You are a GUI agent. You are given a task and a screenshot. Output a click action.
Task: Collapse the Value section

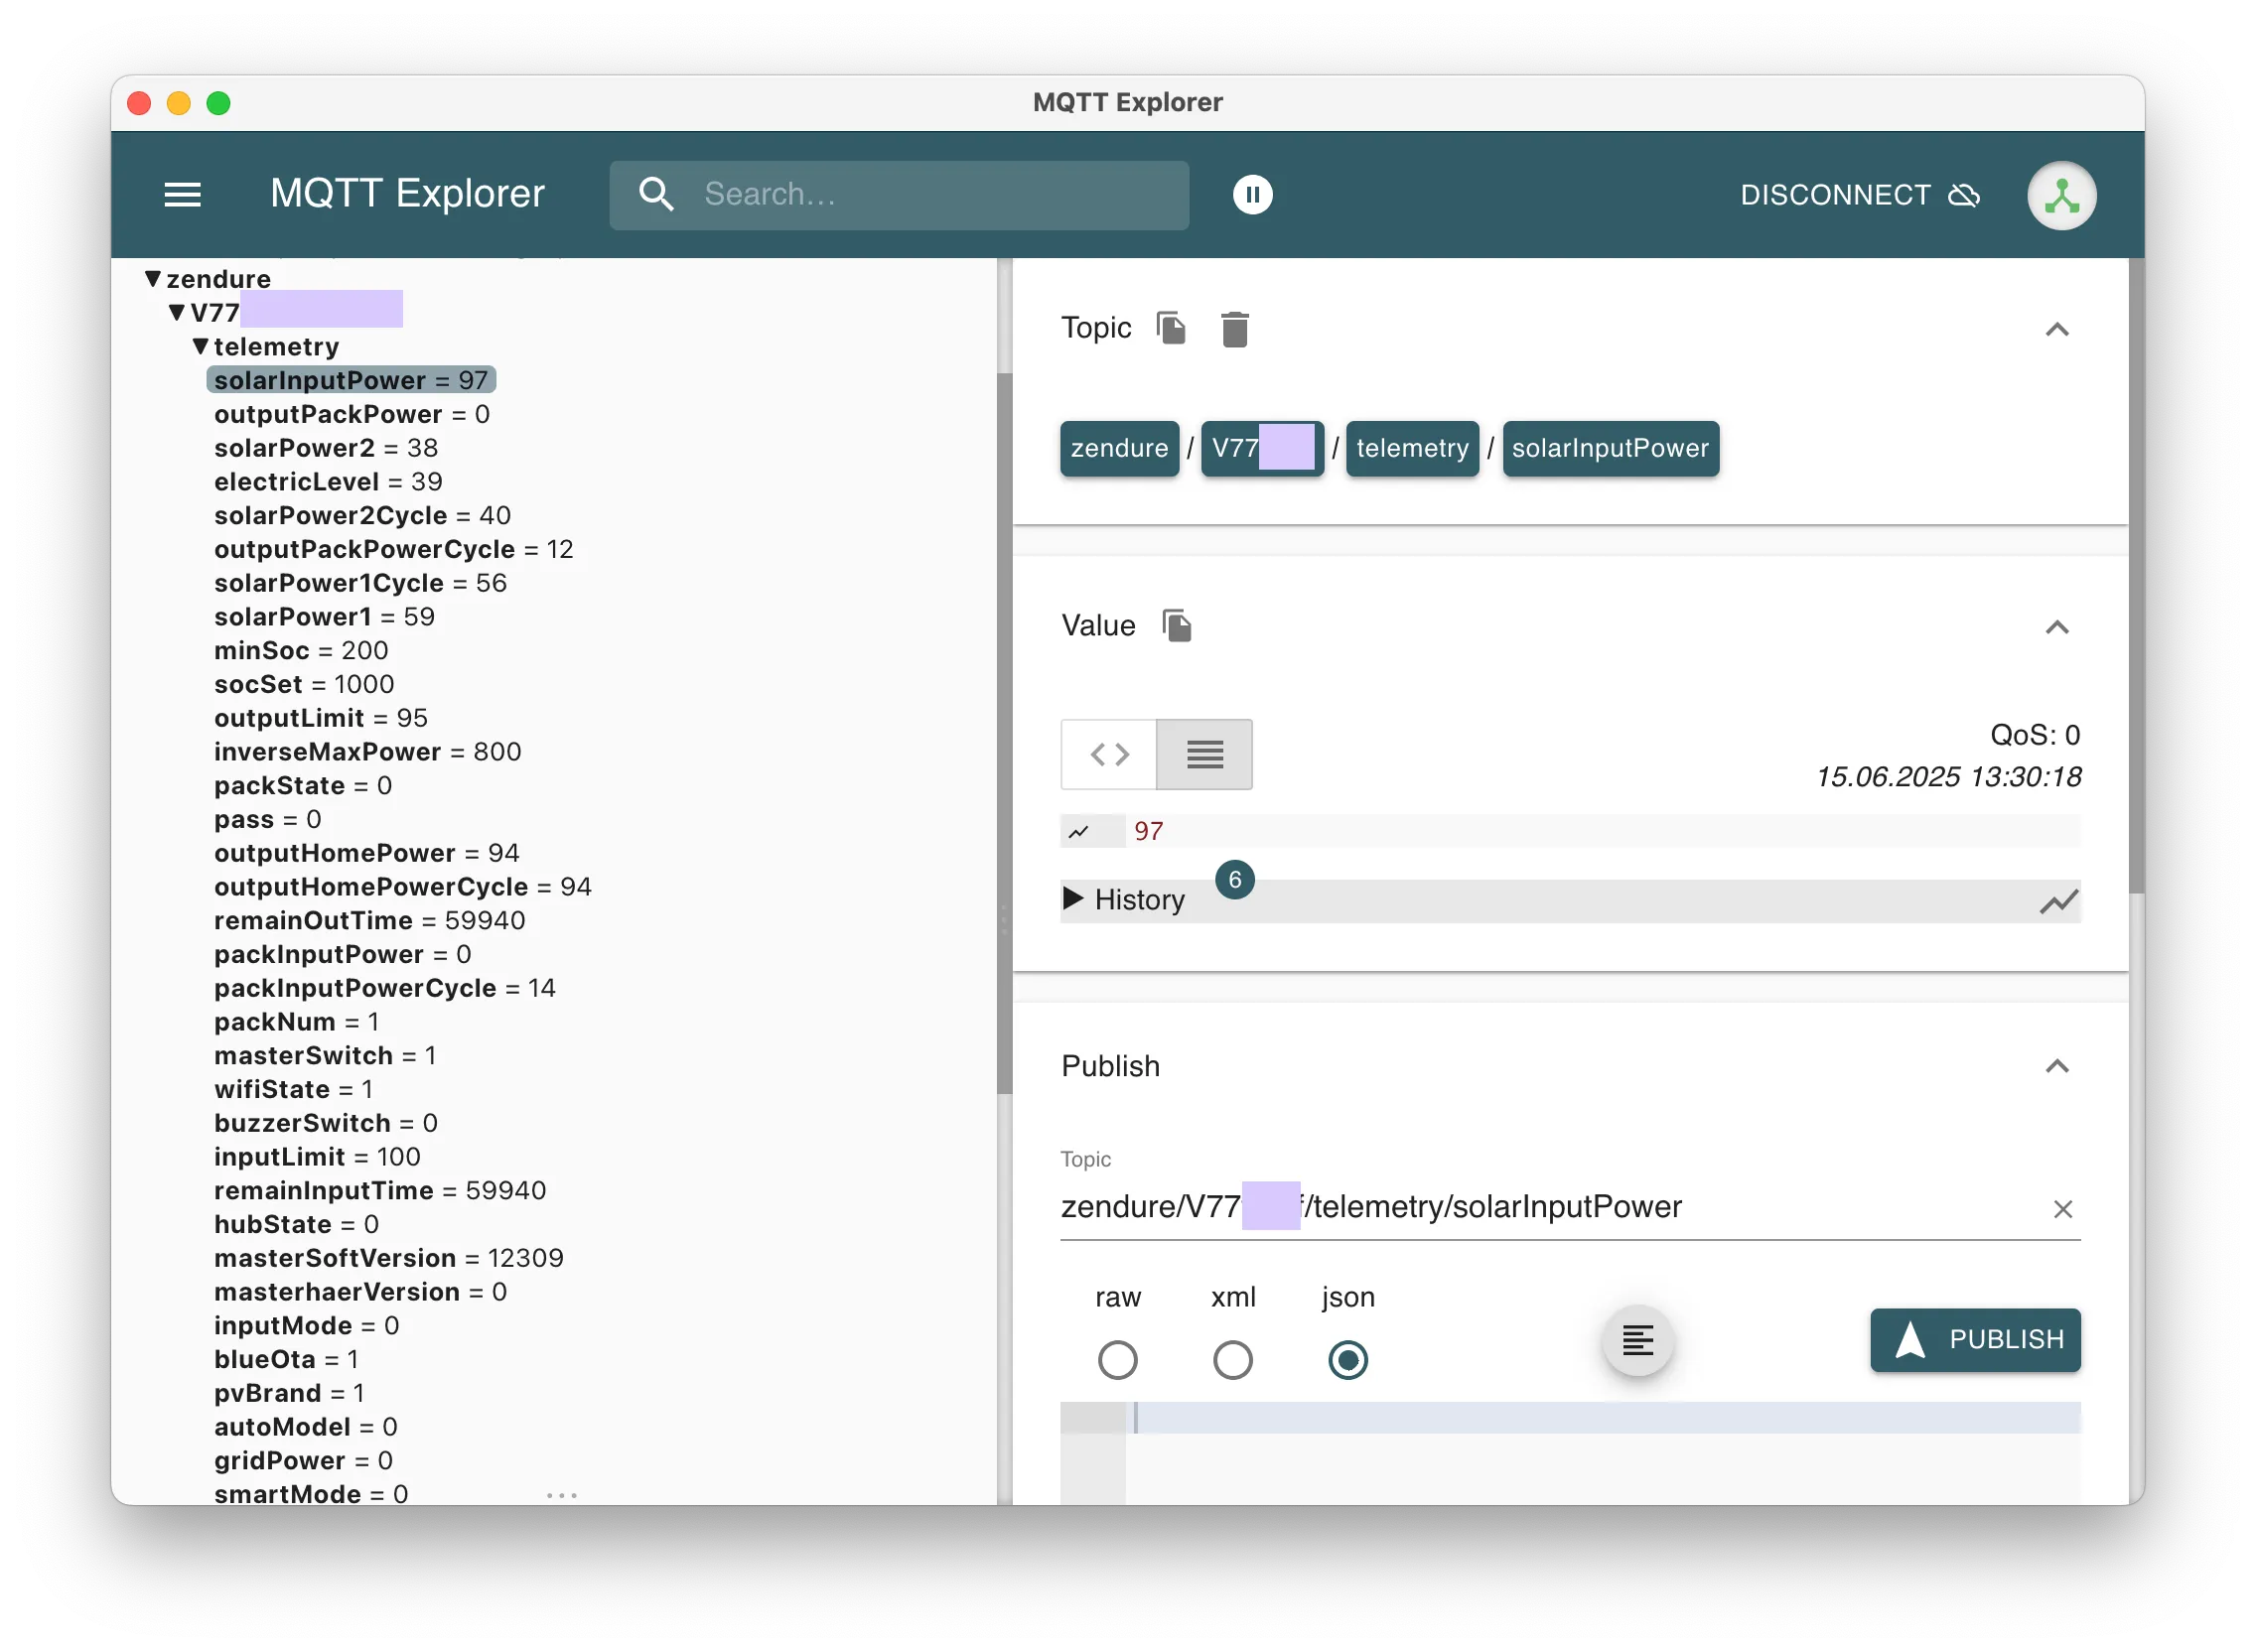[2057, 627]
